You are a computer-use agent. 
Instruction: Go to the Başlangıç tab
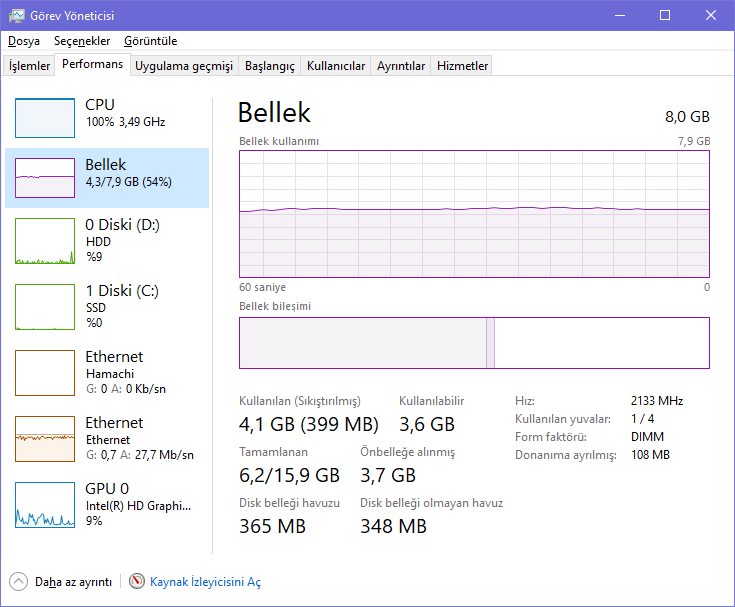[x=270, y=66]
